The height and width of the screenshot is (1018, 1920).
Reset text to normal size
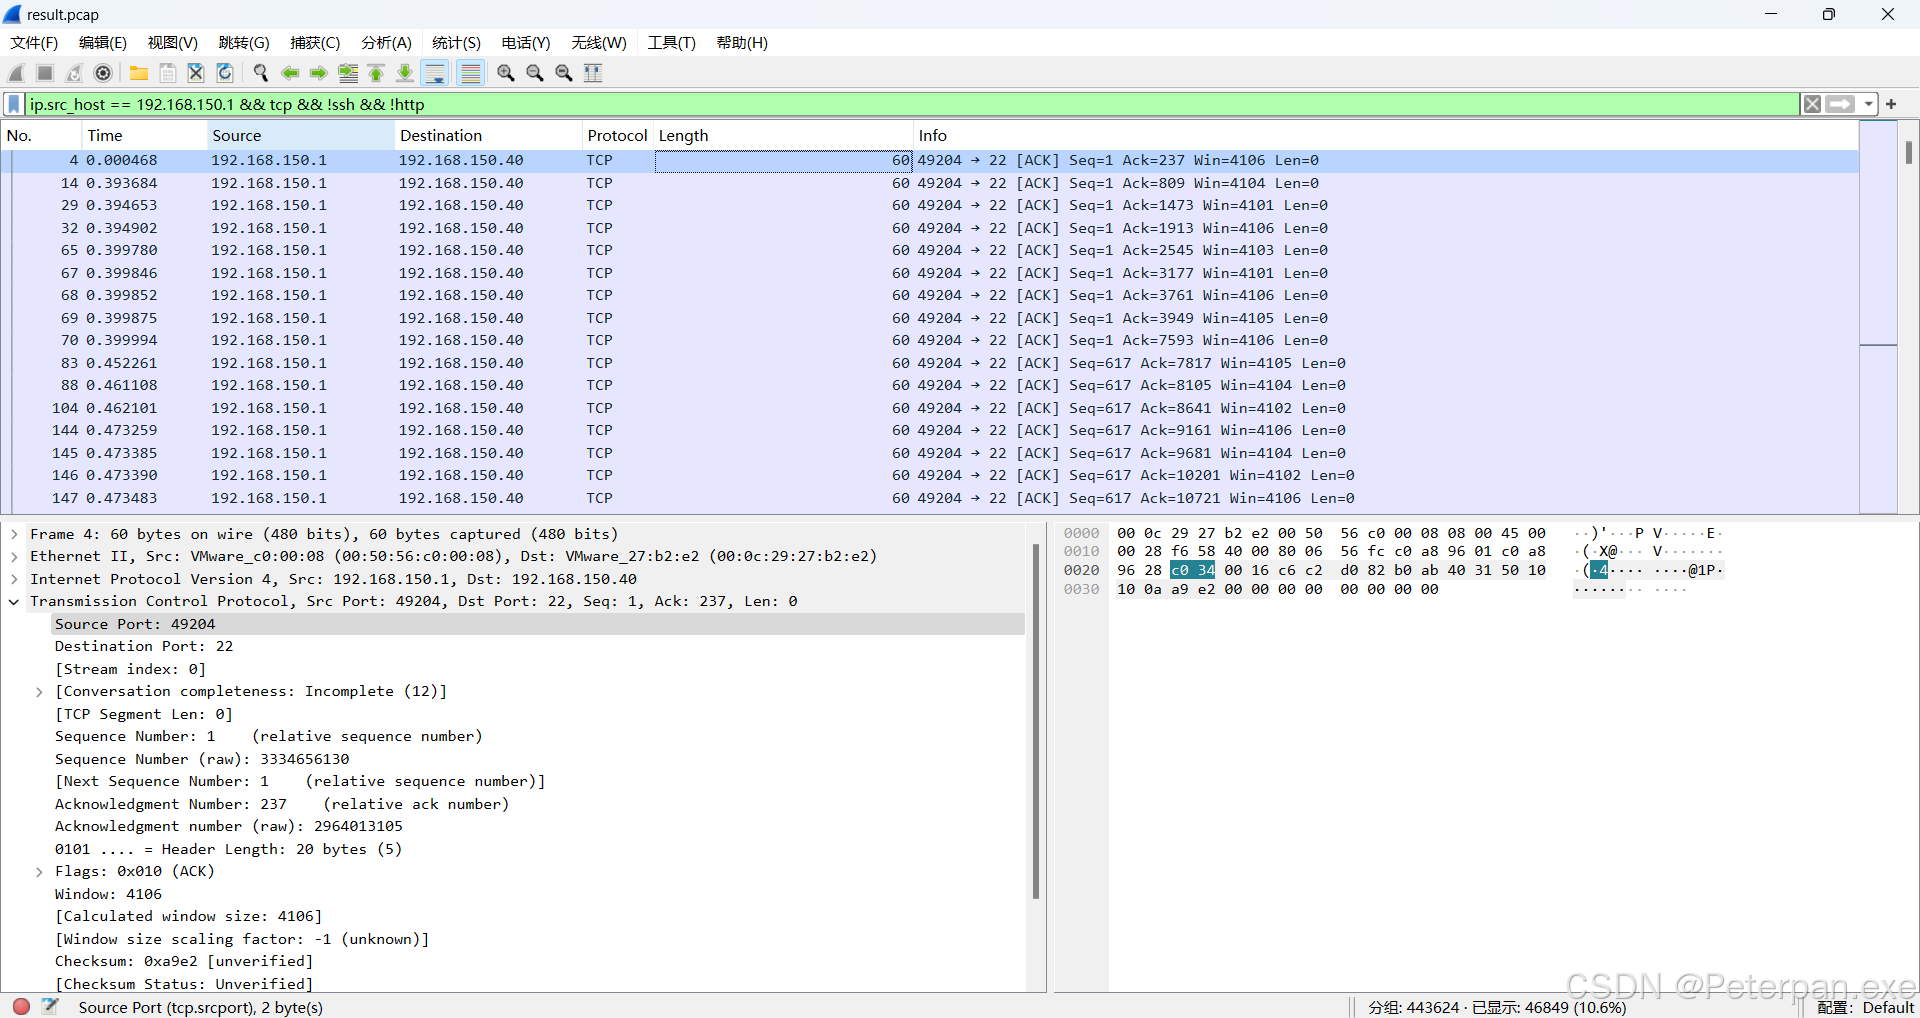coord(564,73)
